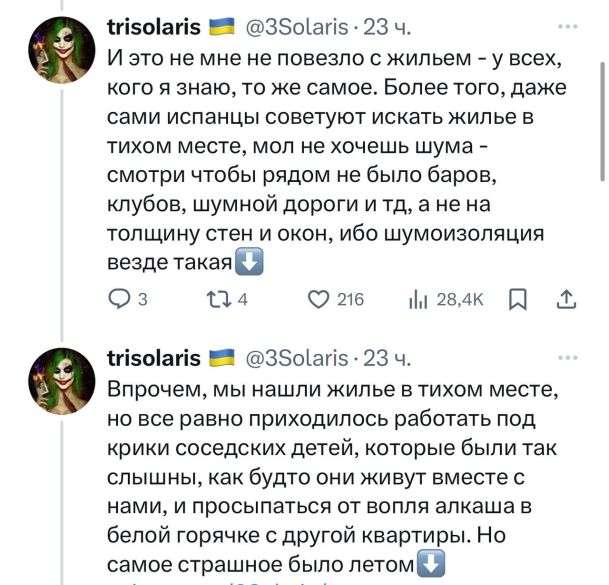Click the down-arrow emoji after "везде такая"
Image resolution: width=609 pixels, height=585 pixels.
click(x=249, y=263)
